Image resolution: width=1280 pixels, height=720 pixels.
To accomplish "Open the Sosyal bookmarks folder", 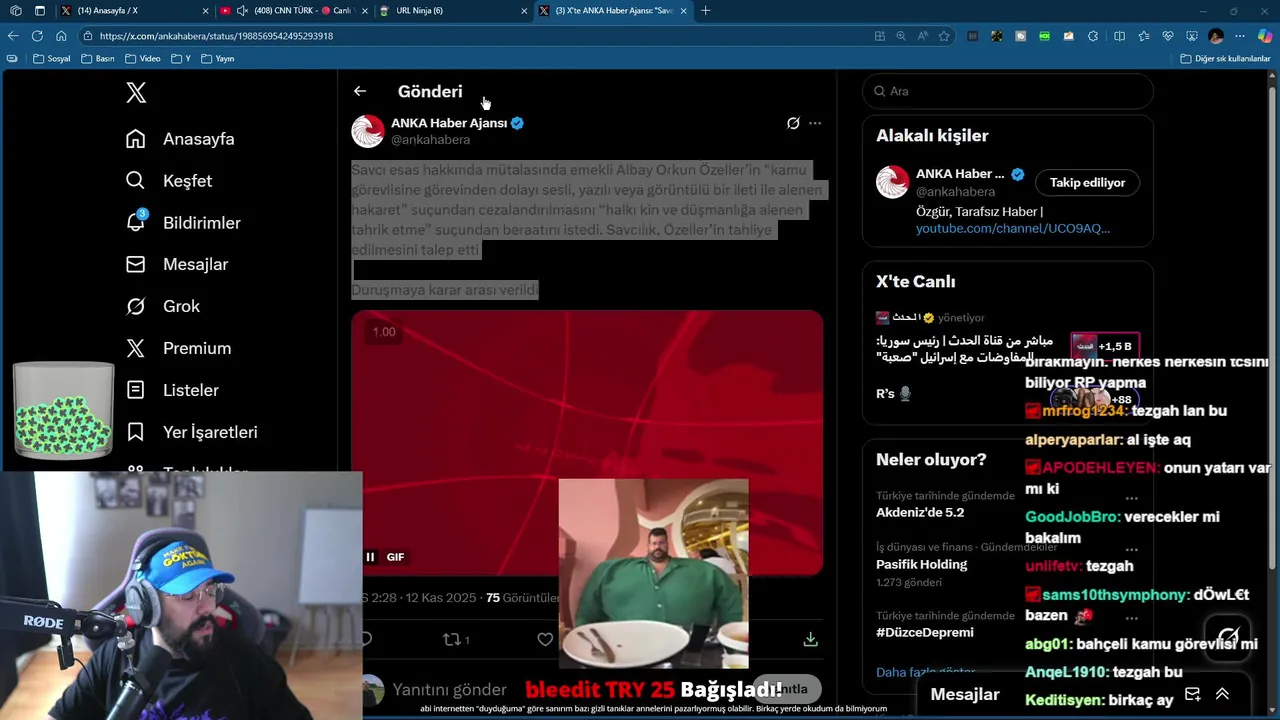I will pyautogui.click(x=52, y=59).
